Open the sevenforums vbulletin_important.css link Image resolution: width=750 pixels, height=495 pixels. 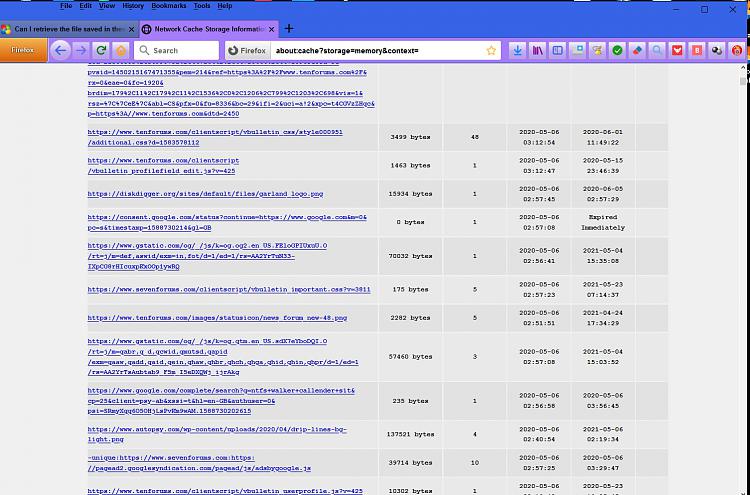229,289
